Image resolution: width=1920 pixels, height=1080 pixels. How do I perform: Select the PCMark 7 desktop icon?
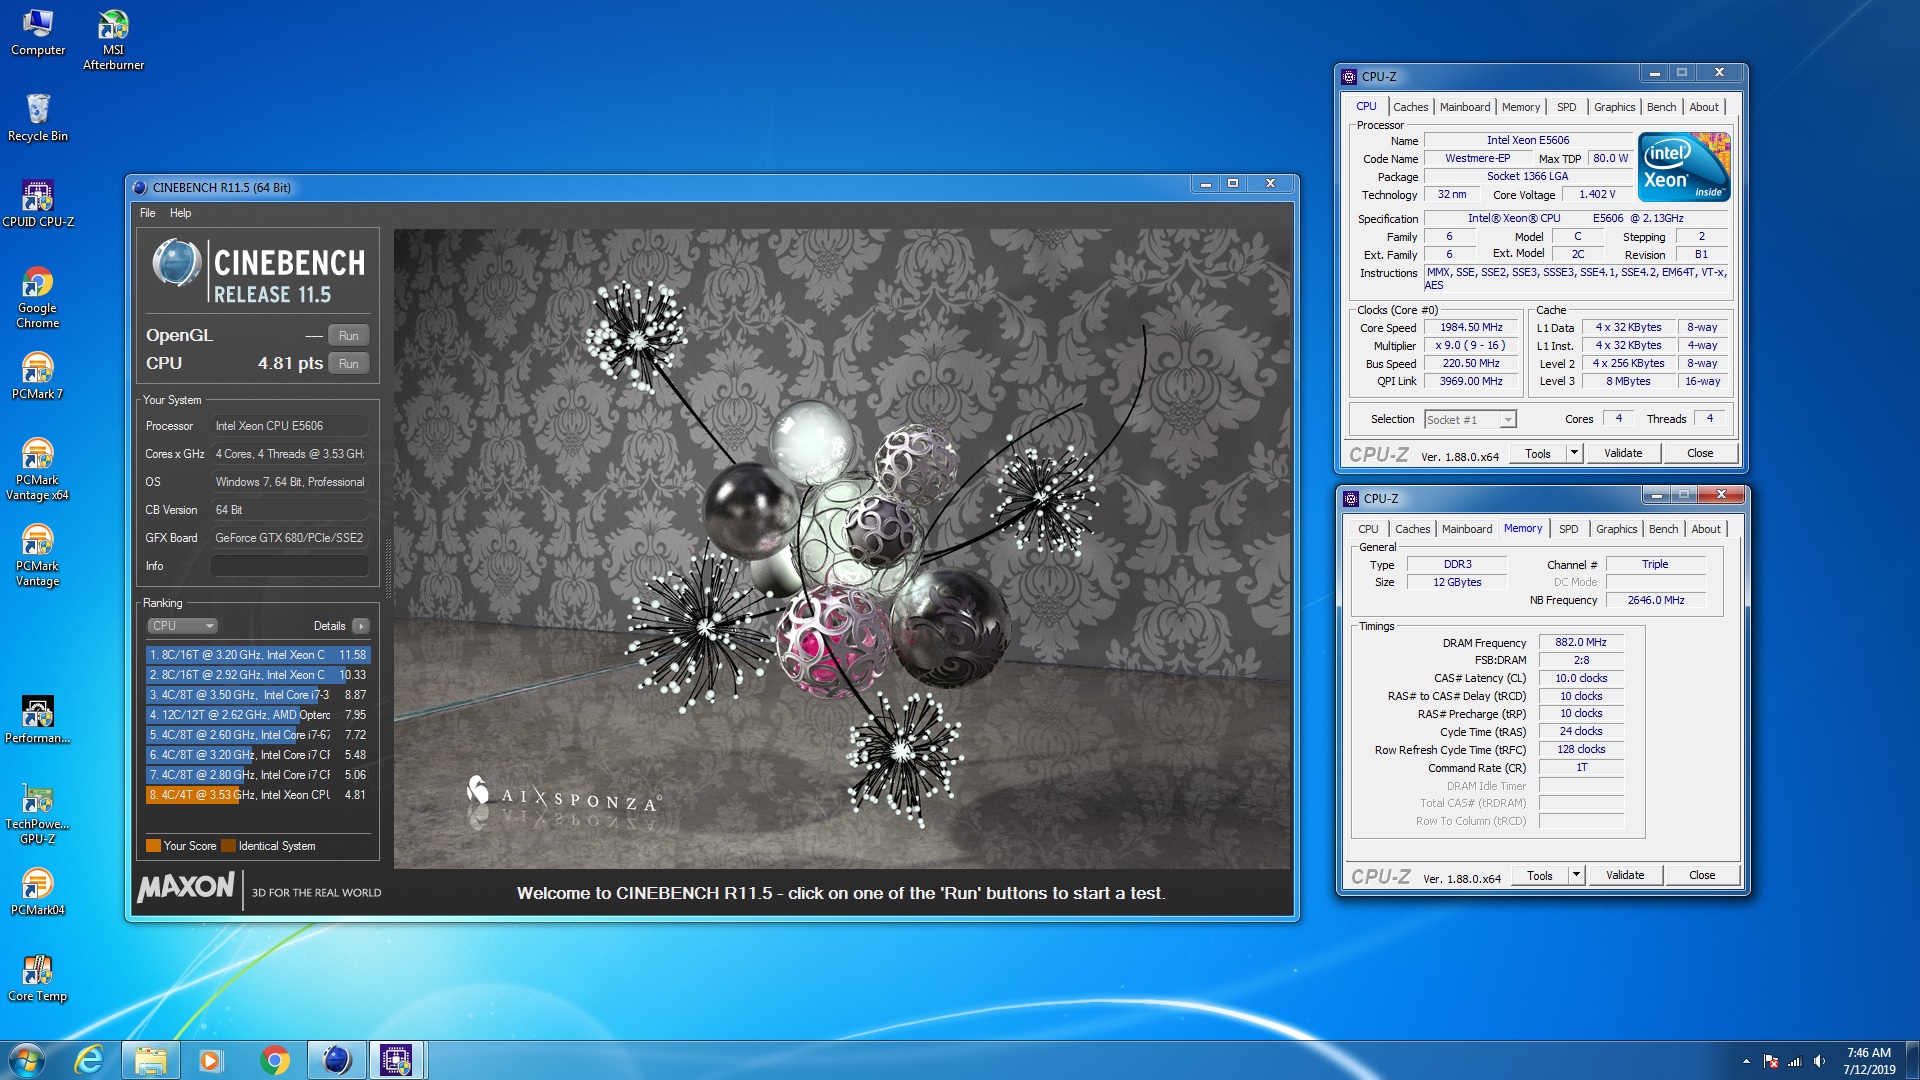tap(38, 376)
